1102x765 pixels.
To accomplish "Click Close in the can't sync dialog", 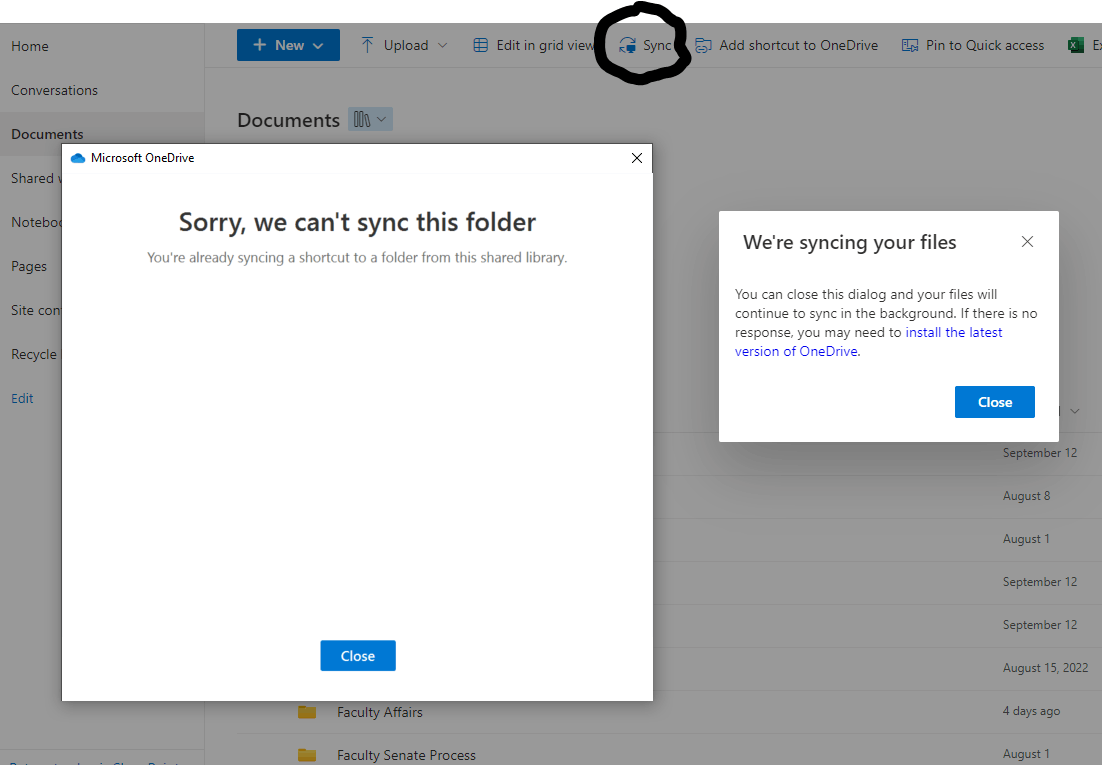I will point(358,655).
